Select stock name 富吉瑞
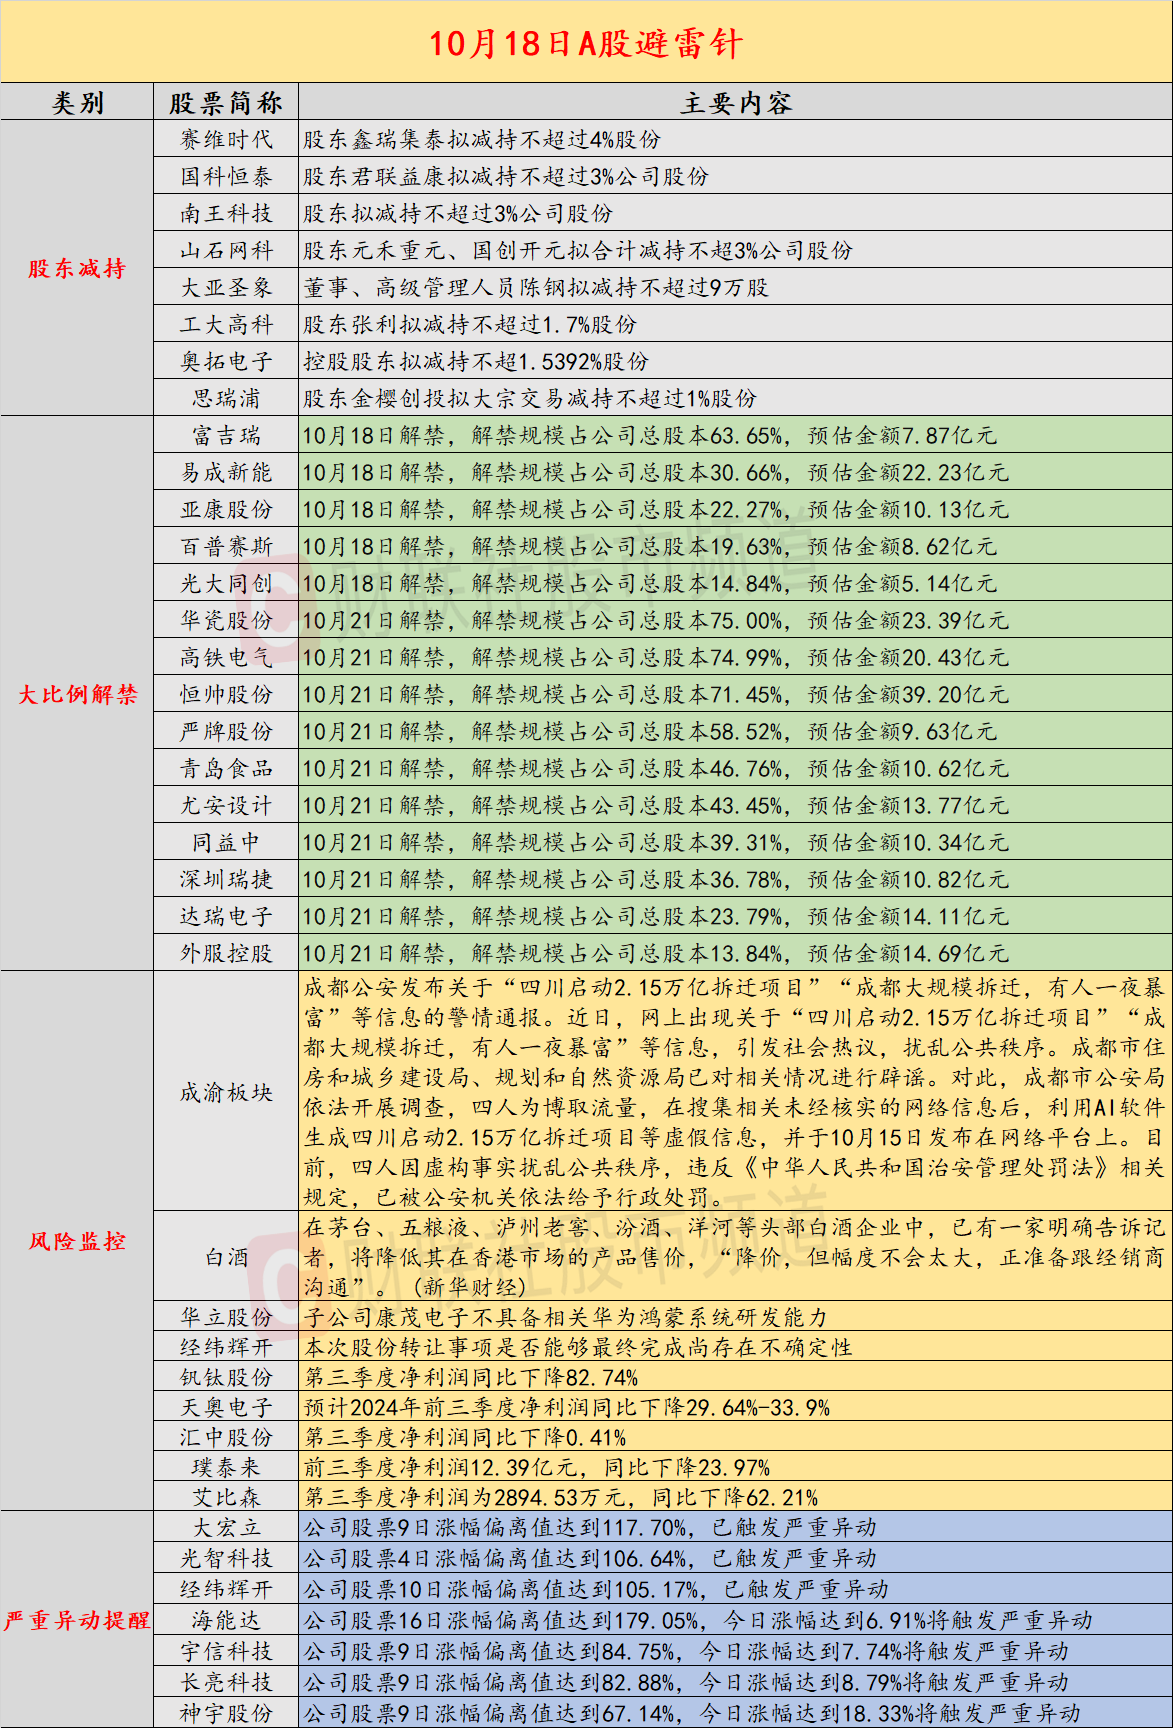The image size is (1173, 1728). coord(226,436)
